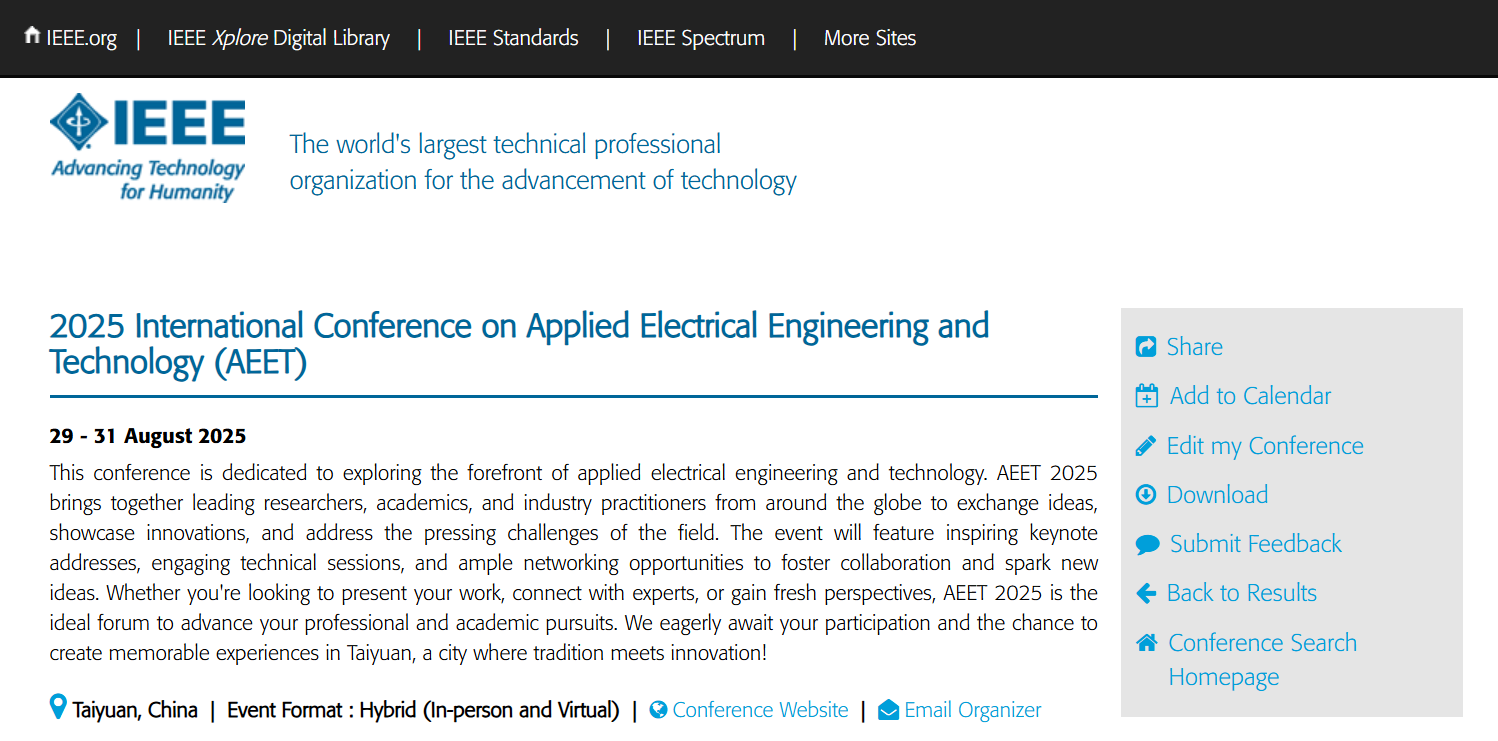Click the home icon next to Conference Search Homepage

point(1146,642)
